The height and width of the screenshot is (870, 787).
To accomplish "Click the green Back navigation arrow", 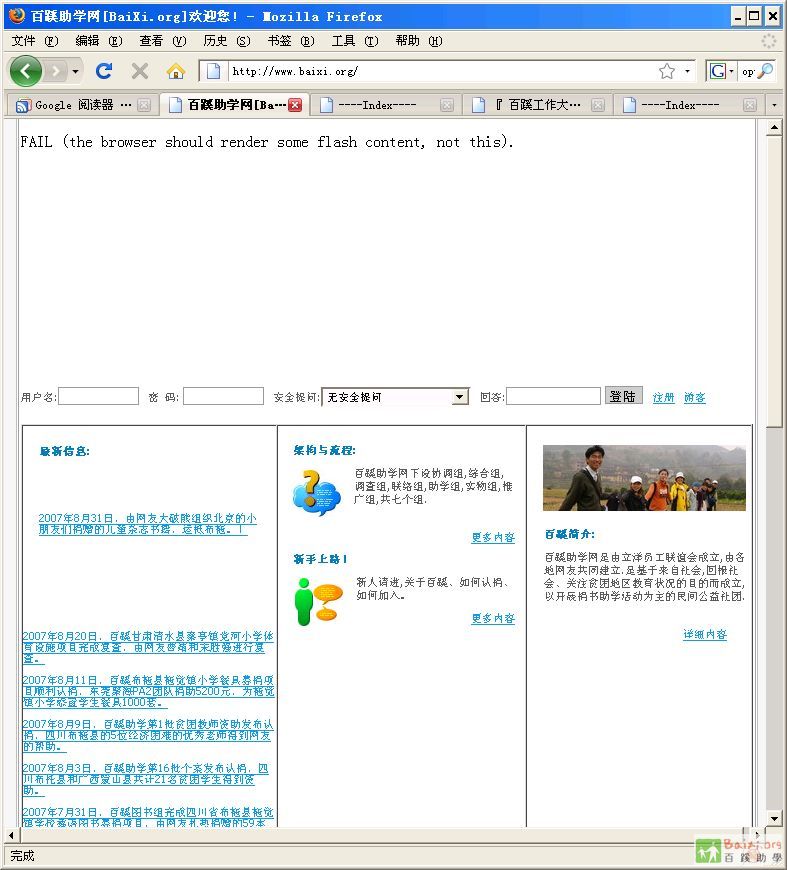I will 26,71.
